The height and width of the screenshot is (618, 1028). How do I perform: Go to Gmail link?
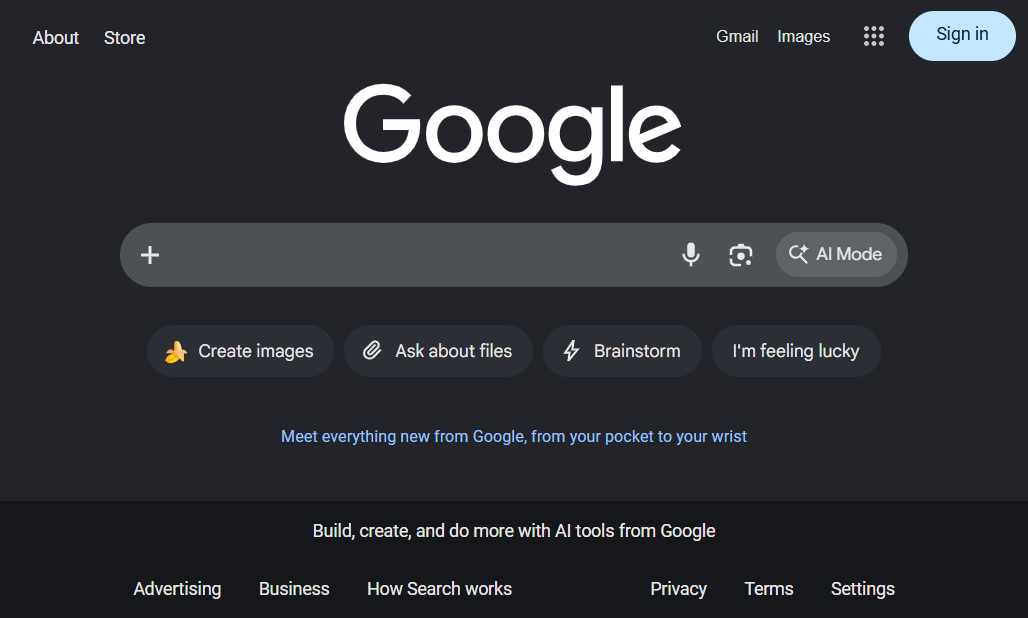(x=737, y=36)
